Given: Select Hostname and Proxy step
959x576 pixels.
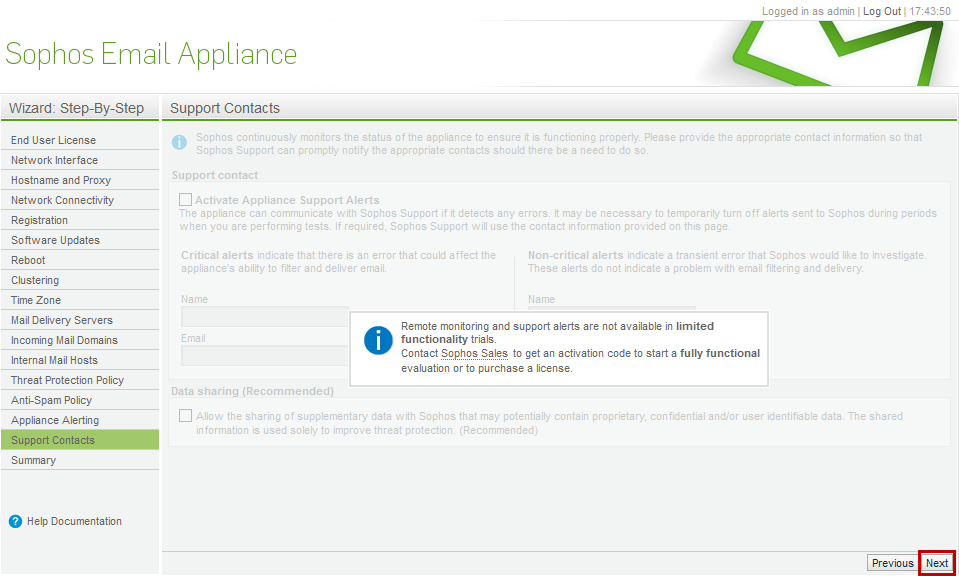Looking at the screenshot, I should (80, 180).
